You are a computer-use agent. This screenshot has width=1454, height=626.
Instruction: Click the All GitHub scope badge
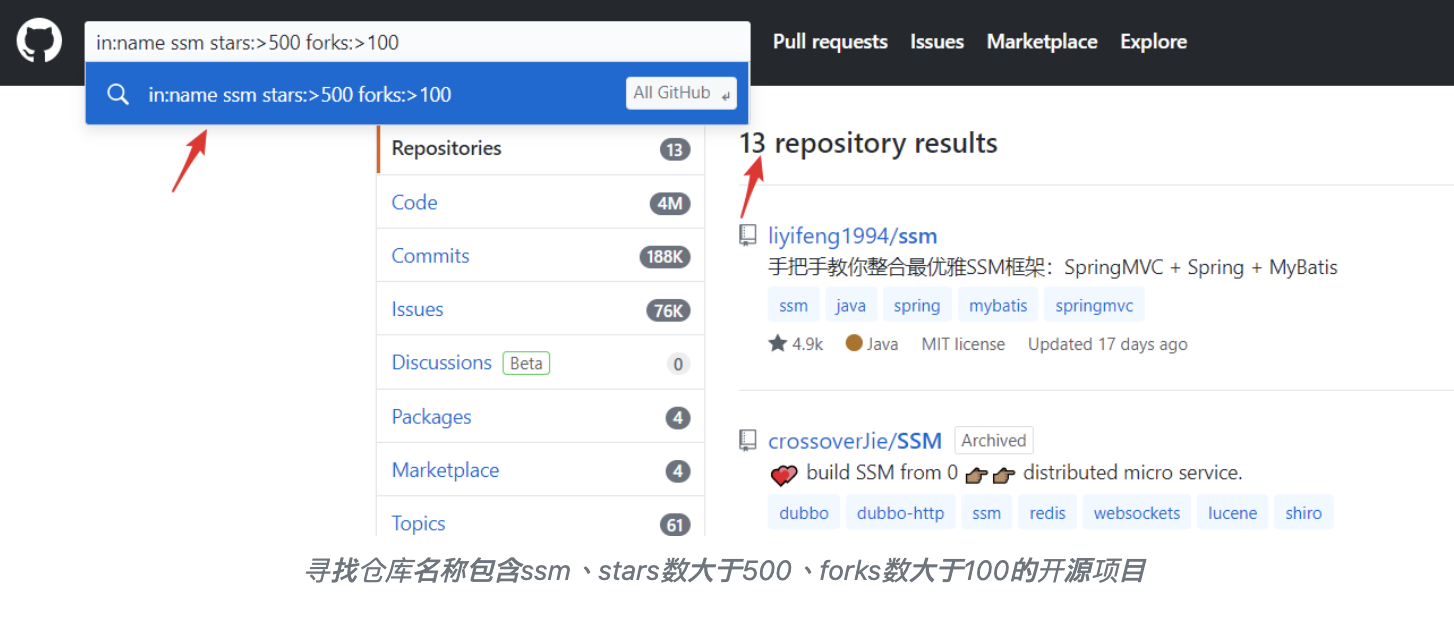point(681,93)
